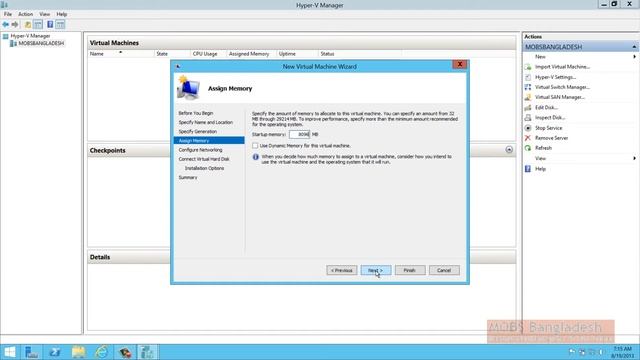Click Hyper-V Settings... action link

pos(555,77)
